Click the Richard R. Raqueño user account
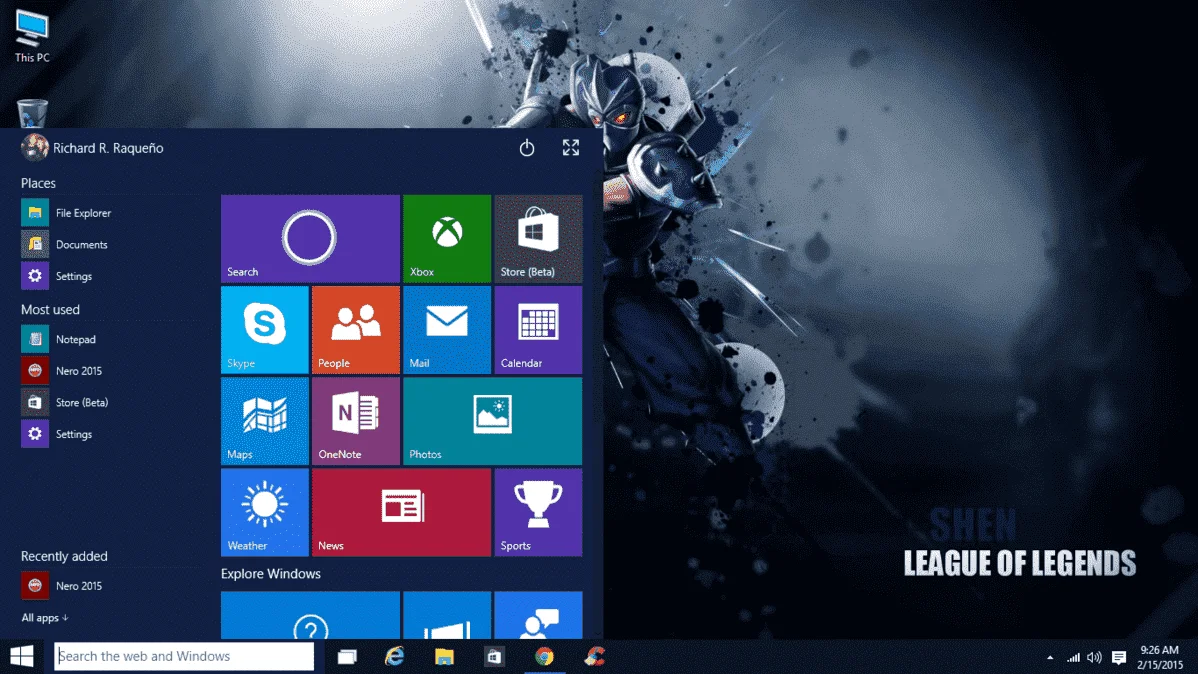 click(92, 147)
